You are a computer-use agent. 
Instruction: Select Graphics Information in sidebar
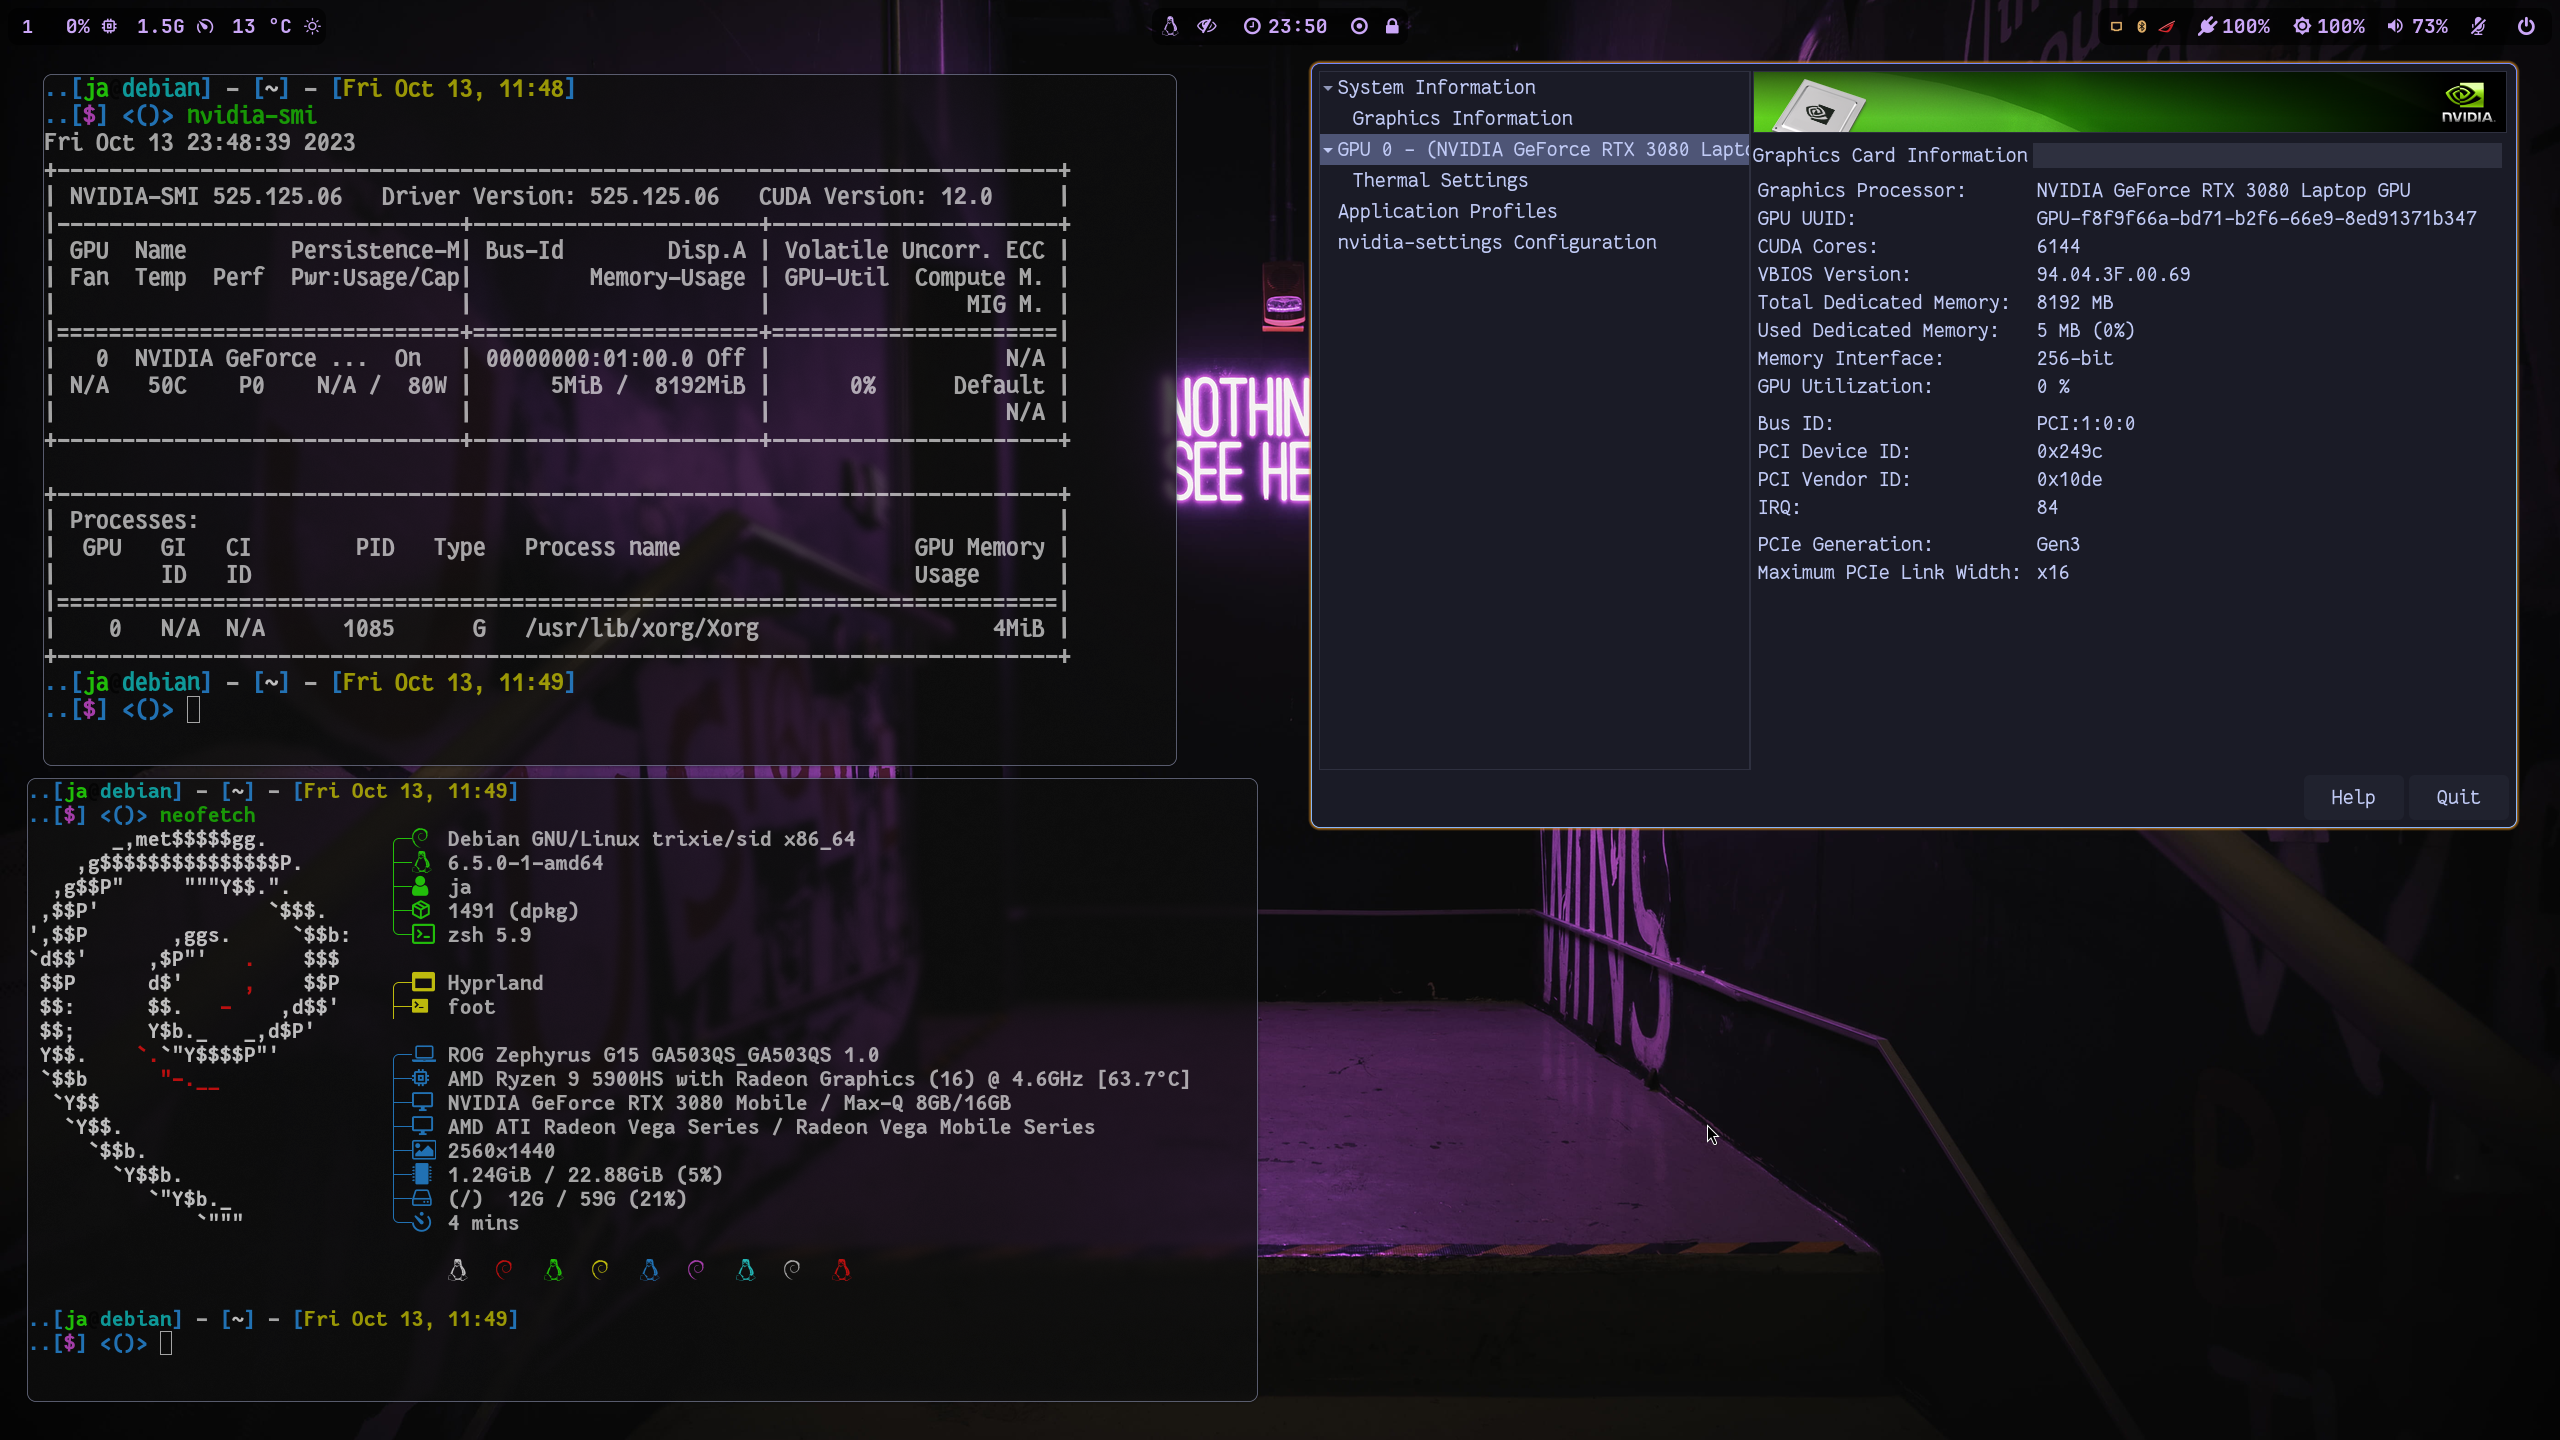pyautogui.click(x=1462, y=119)
